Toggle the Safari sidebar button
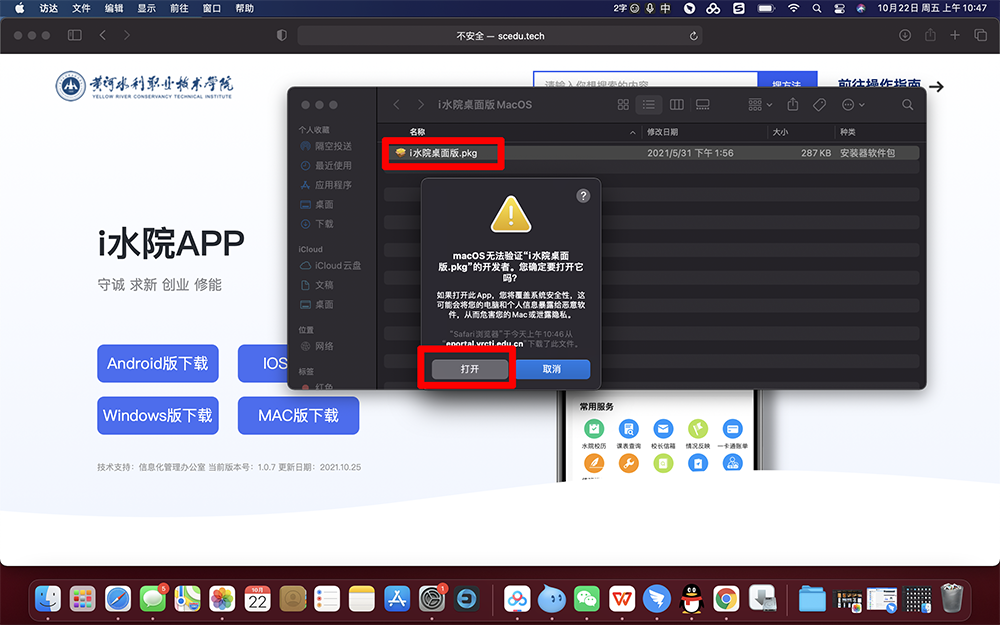Viewport: 1000px width, 625px height. [74, 35]
